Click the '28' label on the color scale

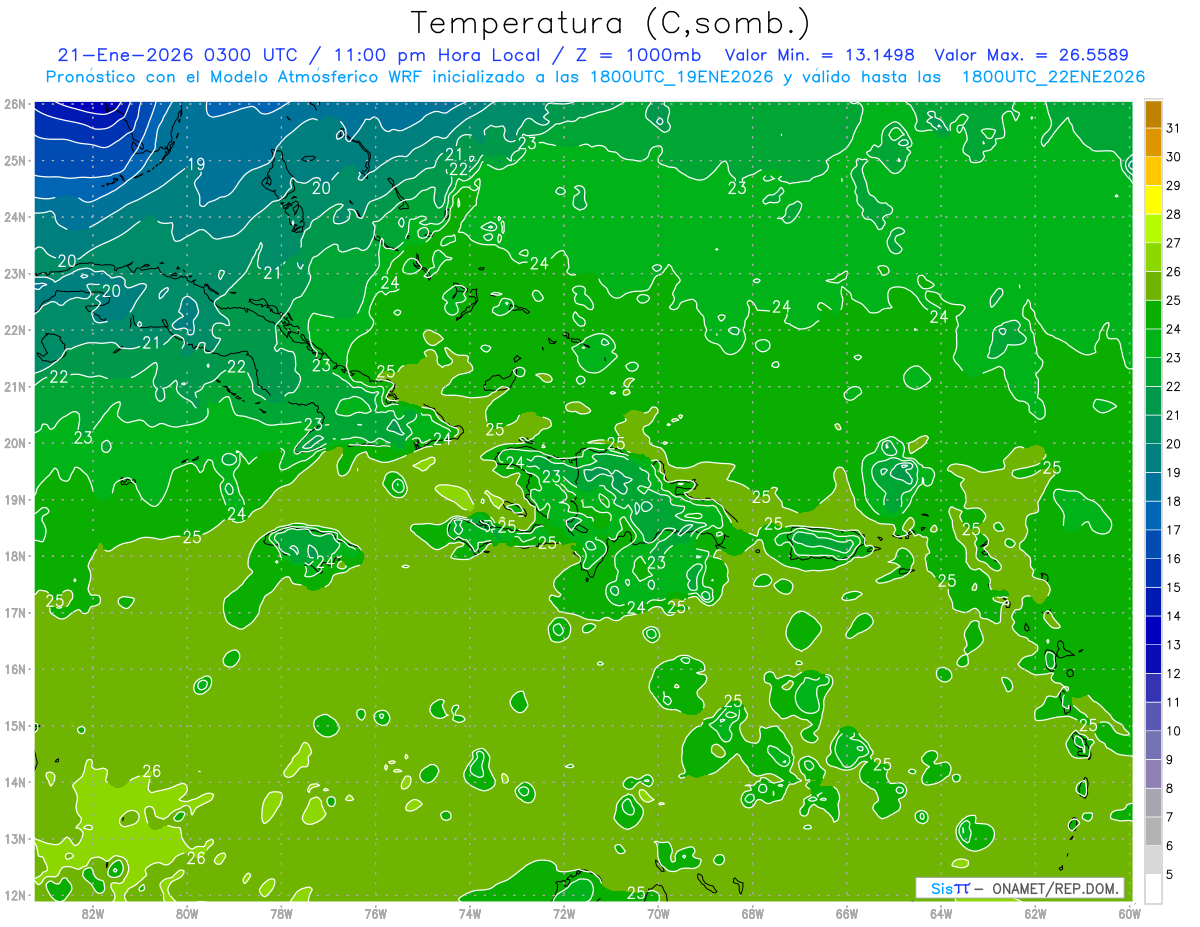(x=1174, y=214)
